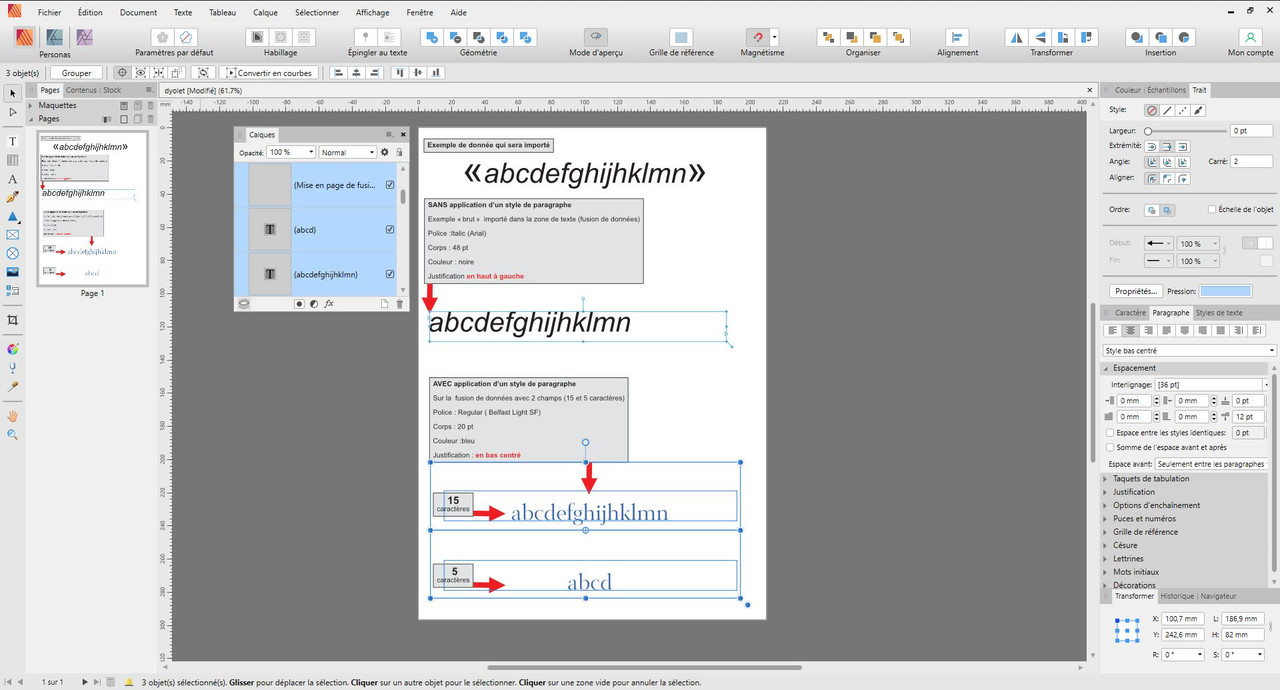Select the Node tool
The height and width of the screenshot is (690, 1280).
click(x=13, y=112)
